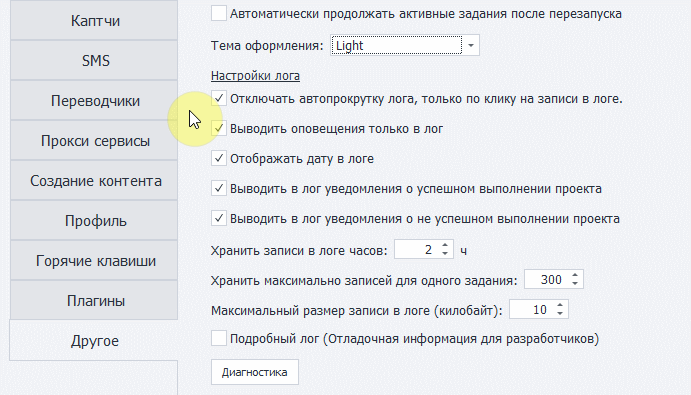Image resolution: width=691 pixels, height=395 pixels.
Task: Click the Диагностика button
Action: coord(255,372)
